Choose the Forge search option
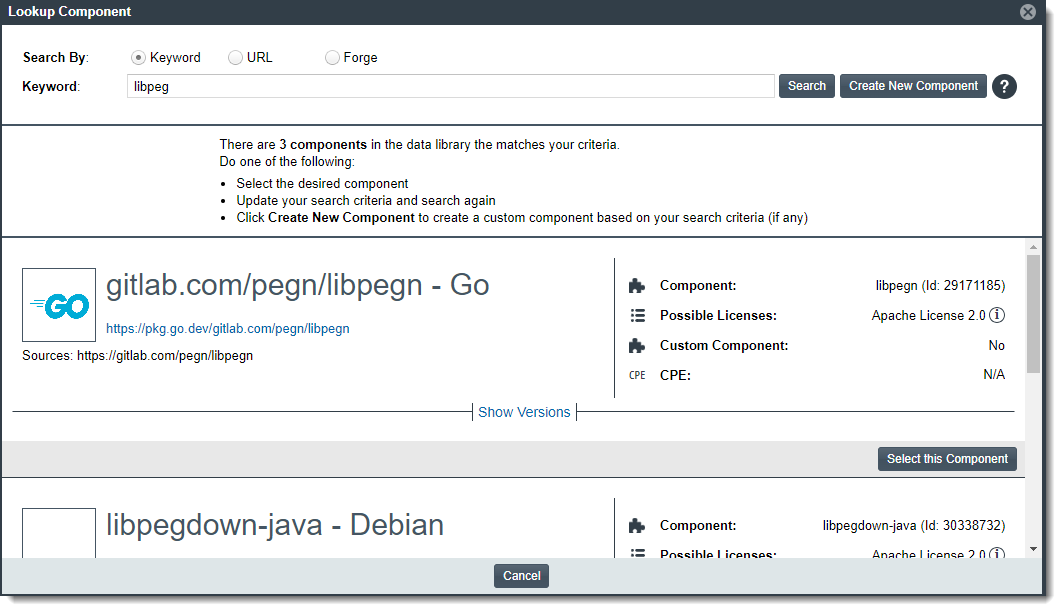Image resolution: width=1061 pixels, height=611 pixels. (332, 58)
